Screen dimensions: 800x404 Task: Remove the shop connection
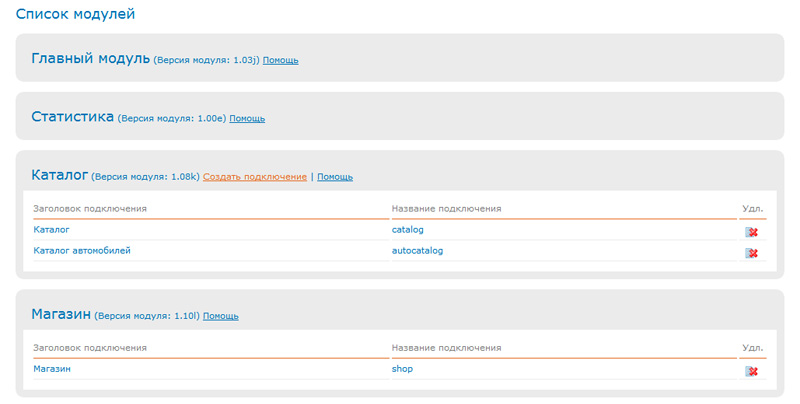click(x=752, y=371)
